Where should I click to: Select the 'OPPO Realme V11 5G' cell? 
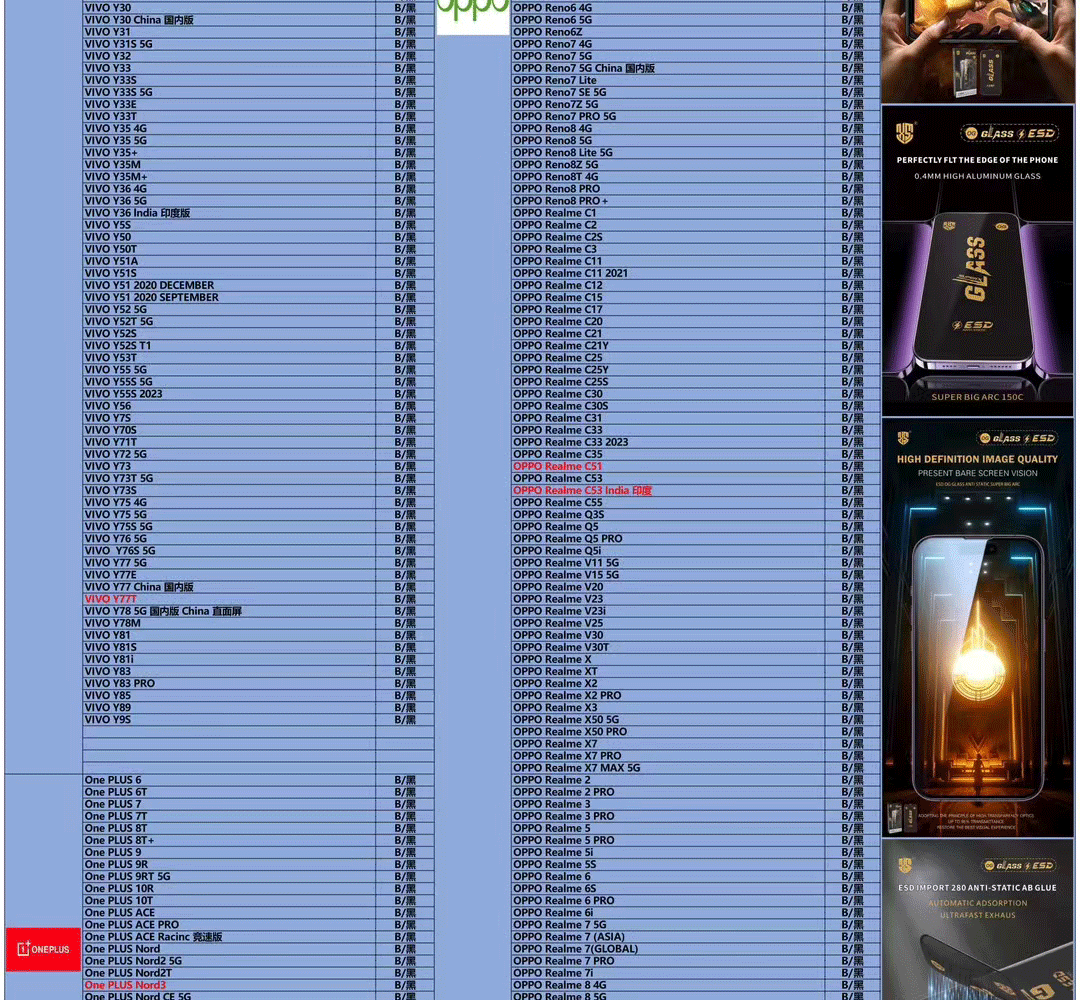click(668, 563)
